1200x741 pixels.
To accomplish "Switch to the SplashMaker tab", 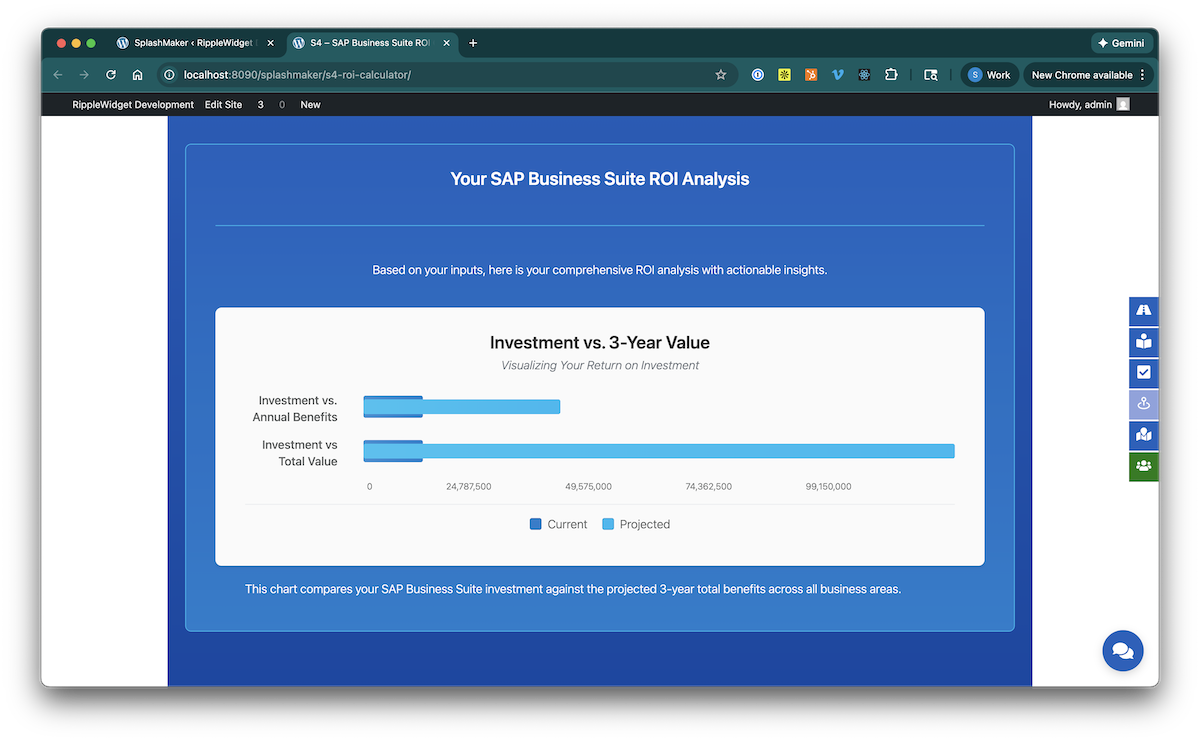I will coord(194,43).
